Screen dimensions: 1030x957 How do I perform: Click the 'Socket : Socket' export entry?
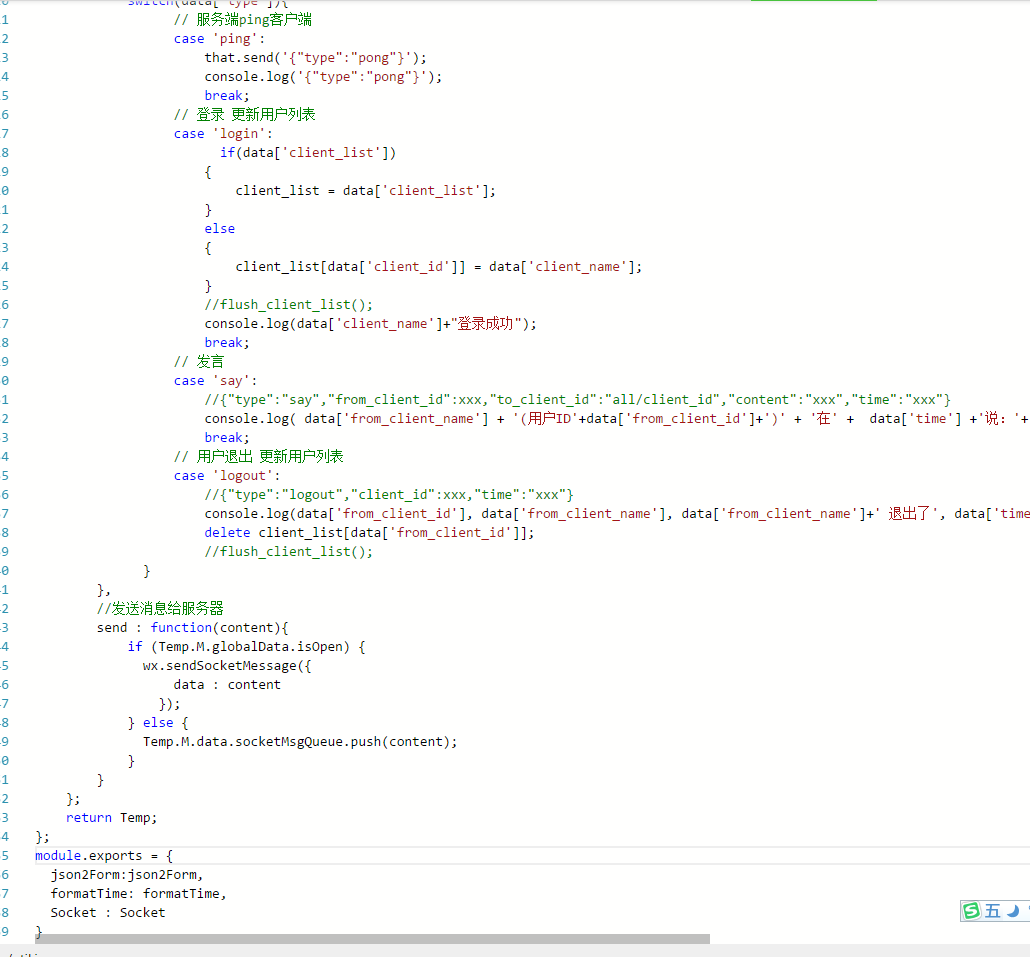click(x=108, y=913)
